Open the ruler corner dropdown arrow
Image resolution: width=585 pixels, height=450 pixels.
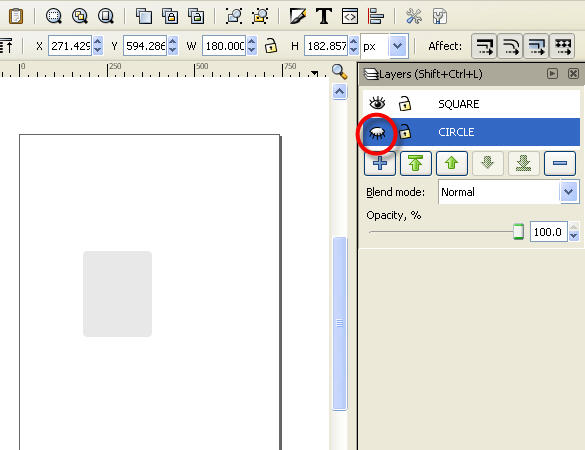click(315, 73)
